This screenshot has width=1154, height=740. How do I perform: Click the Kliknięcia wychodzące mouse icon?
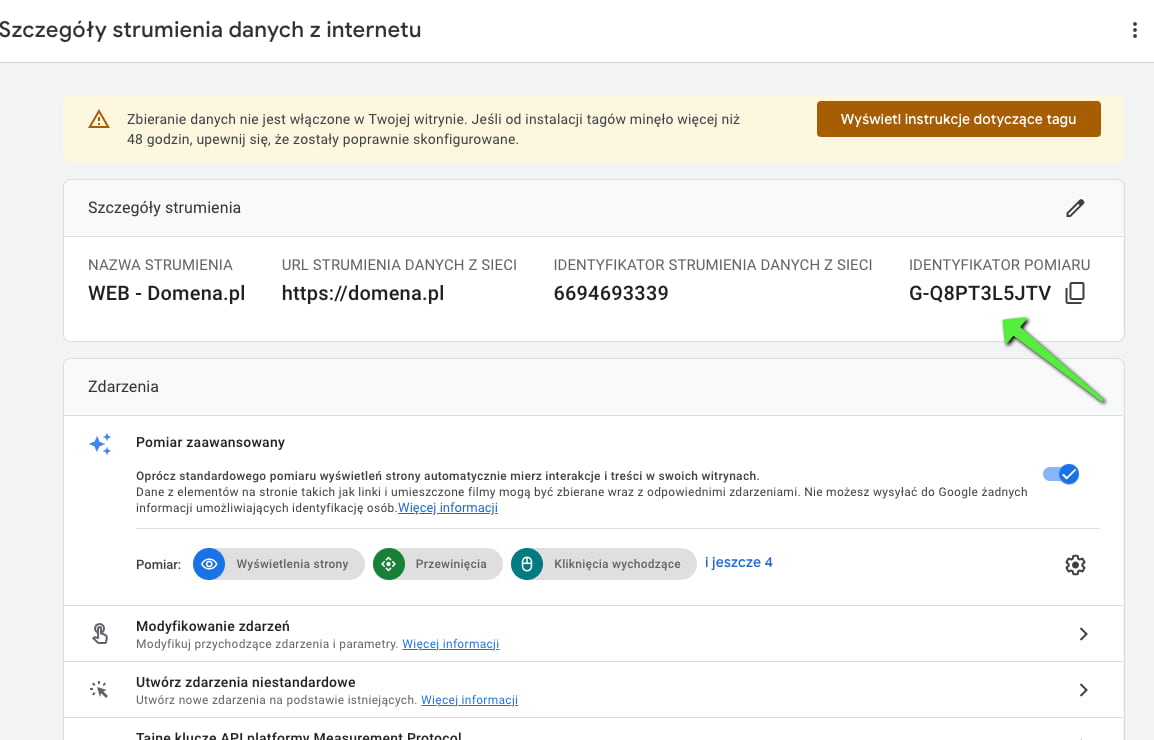527,564
